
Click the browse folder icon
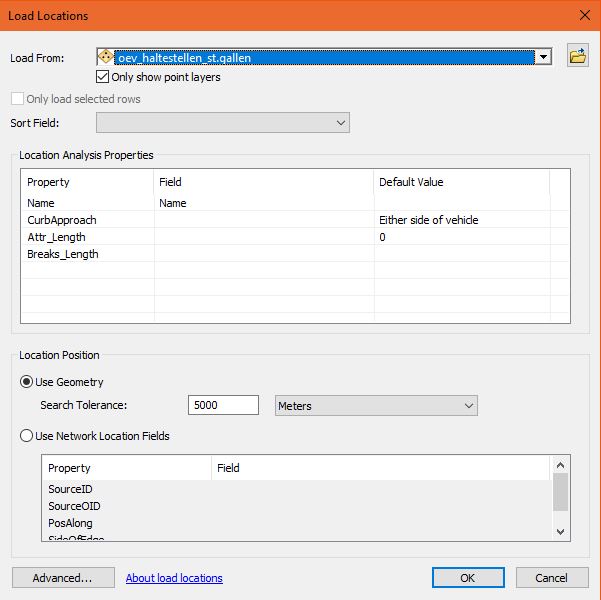coord(577,57)
